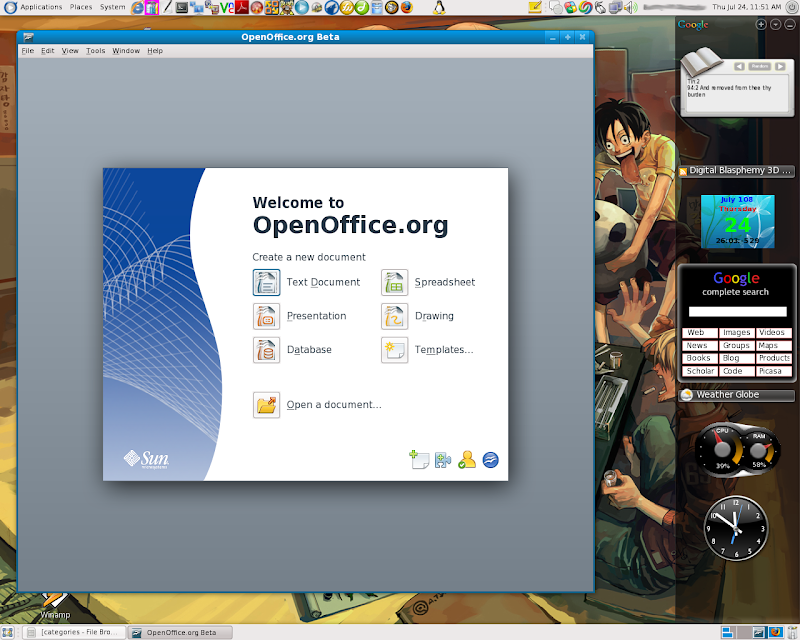Click the Open a document folder icon

pyautogui.click(x=266, y=405)
